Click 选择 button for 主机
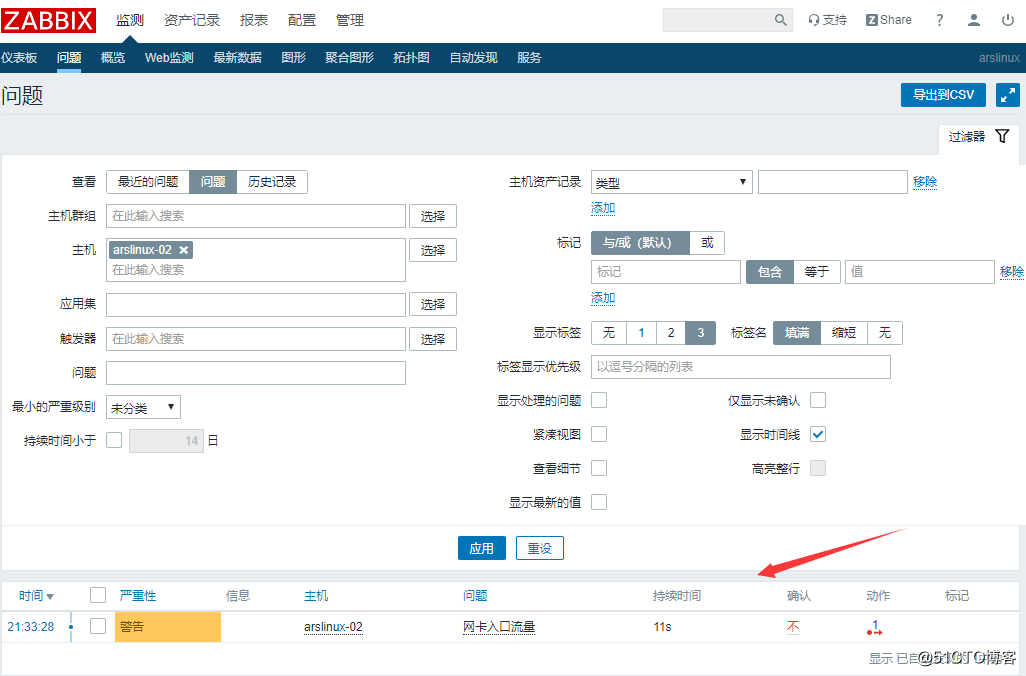The image size is (1026, 676). coord(433,250)
